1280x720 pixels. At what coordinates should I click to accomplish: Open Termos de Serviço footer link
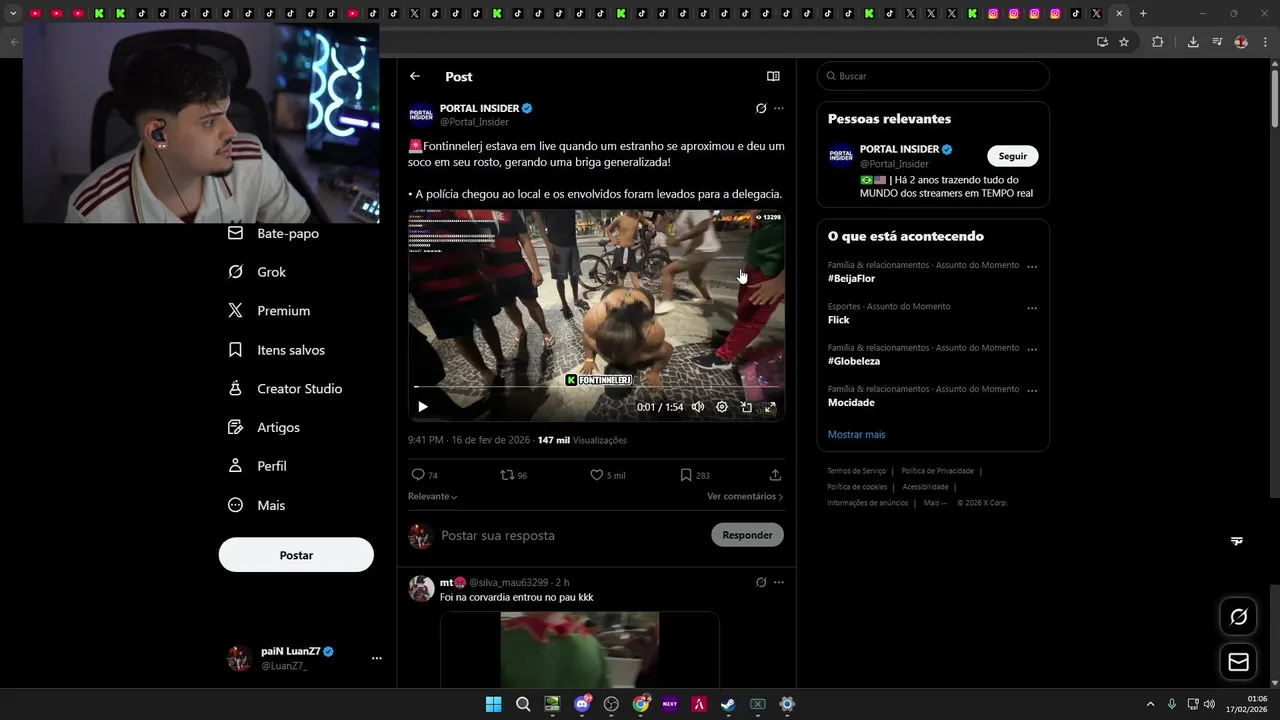[x=856, y=471]
